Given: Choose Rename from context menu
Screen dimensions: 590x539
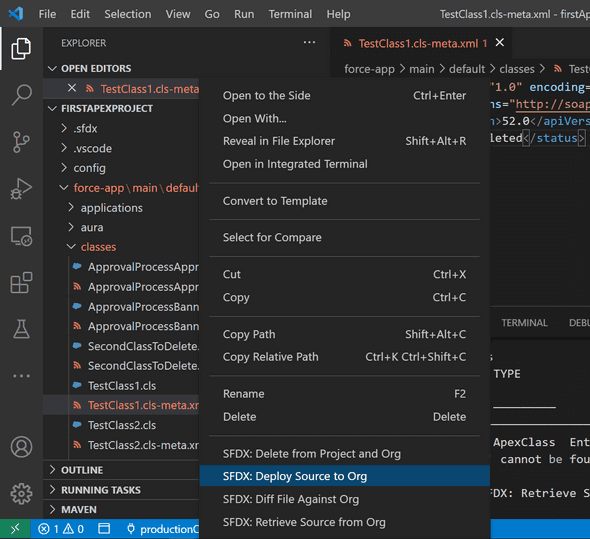Looking at the screenshot, I should [x=344, y=394].
